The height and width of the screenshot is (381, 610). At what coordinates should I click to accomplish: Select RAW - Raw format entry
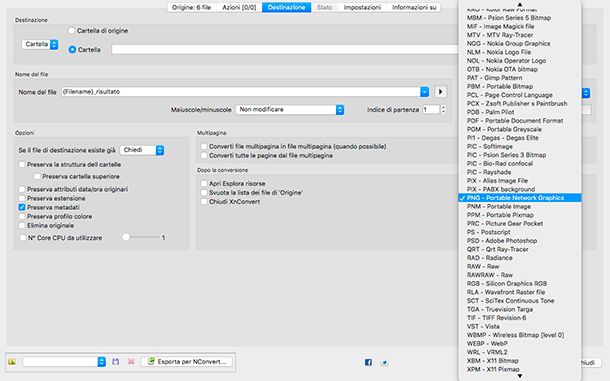pyautogui.click(x=520, y=266)
